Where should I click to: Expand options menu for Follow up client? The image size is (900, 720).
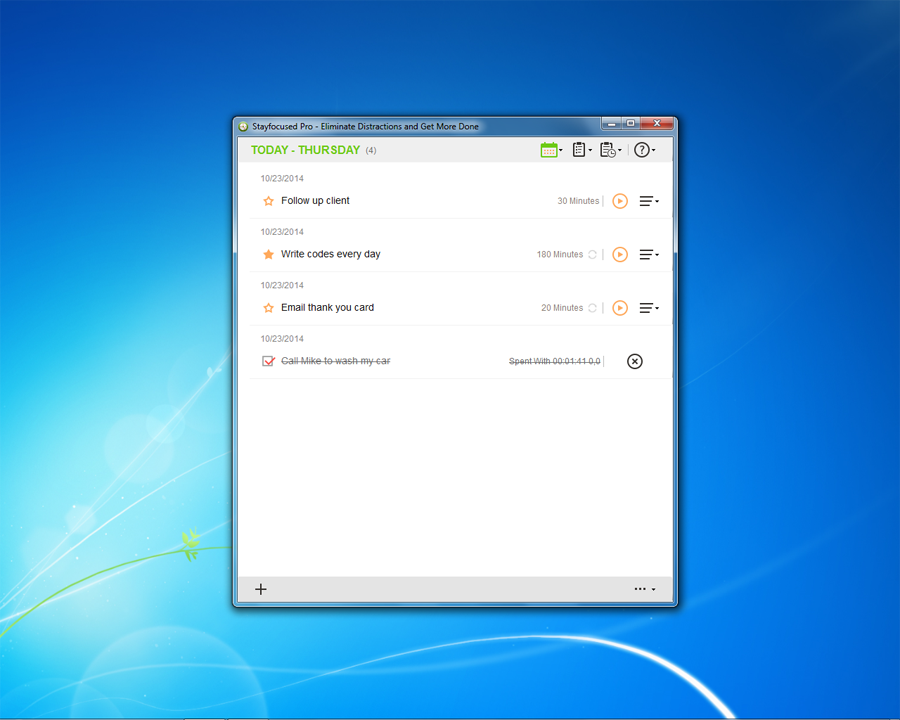click(649, 201)
